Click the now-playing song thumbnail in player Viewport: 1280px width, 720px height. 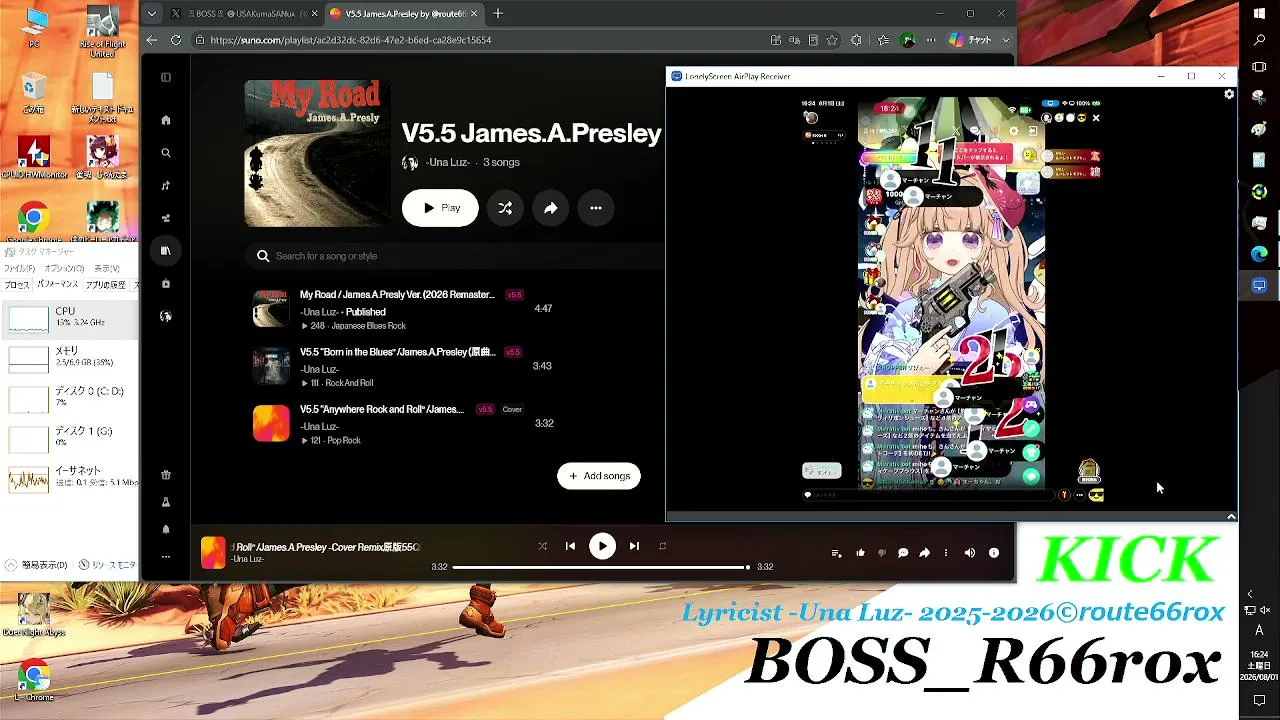click(213, 553)
